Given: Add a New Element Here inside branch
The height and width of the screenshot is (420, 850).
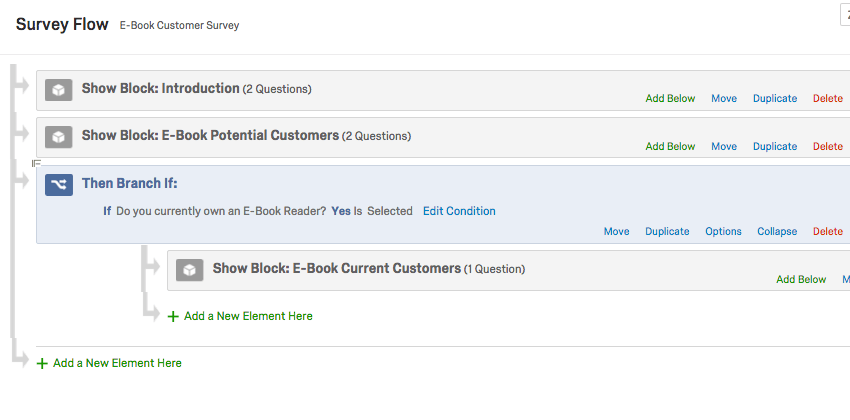Looking at the screenshot, I should (x=248, y=316).
